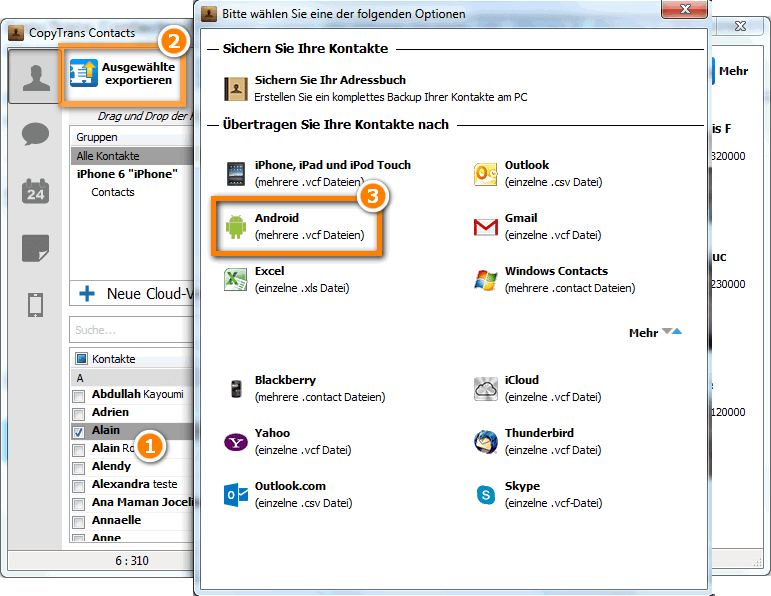Focus the Suche search field
The image size is (771, 596).
click(131, 330)
